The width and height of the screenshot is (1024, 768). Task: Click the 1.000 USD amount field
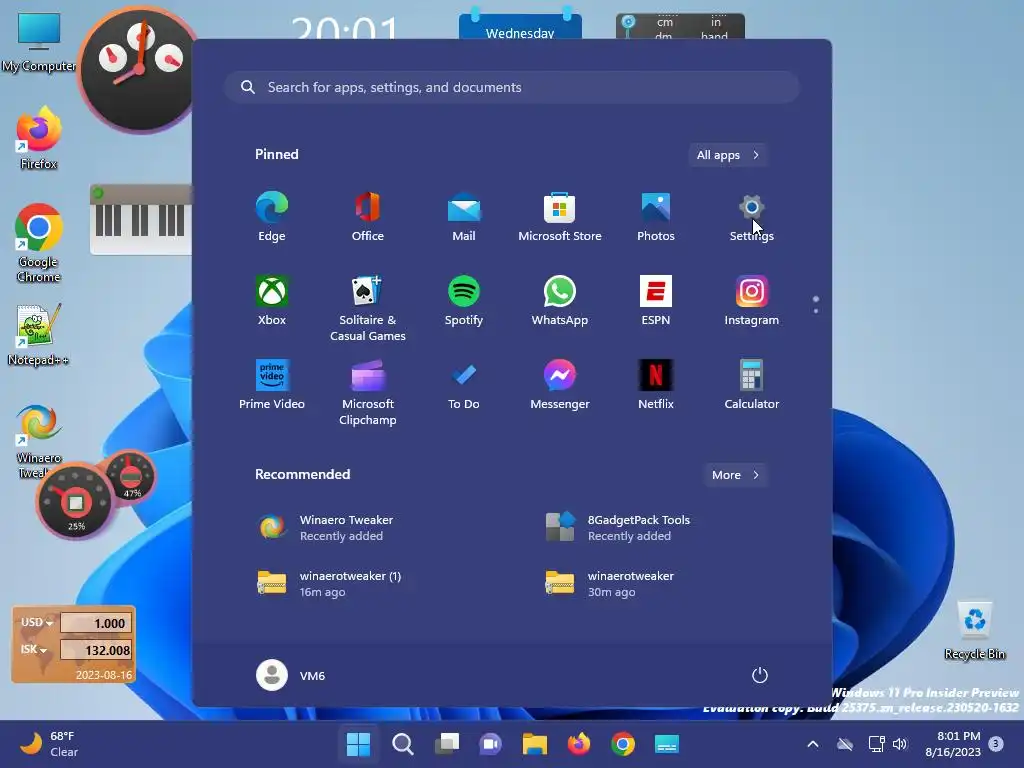pos(96,623)
